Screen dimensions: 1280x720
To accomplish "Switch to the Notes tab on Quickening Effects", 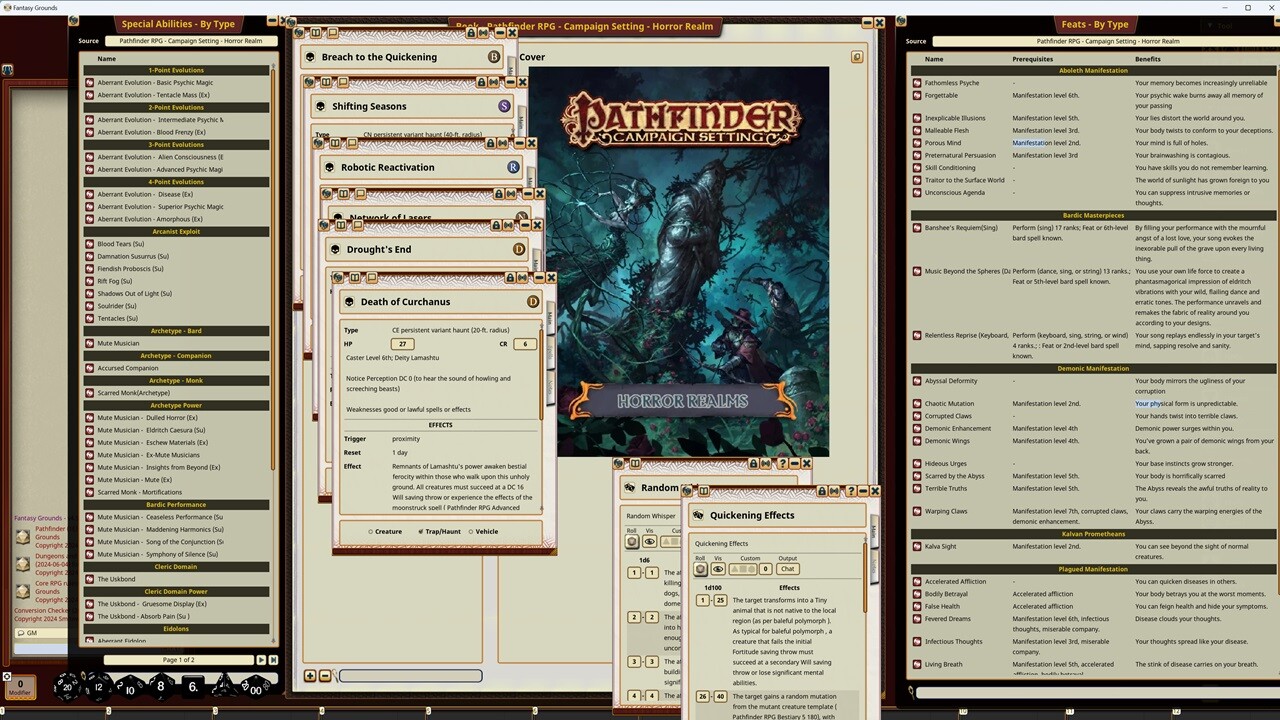I will [x=873, y=567].
